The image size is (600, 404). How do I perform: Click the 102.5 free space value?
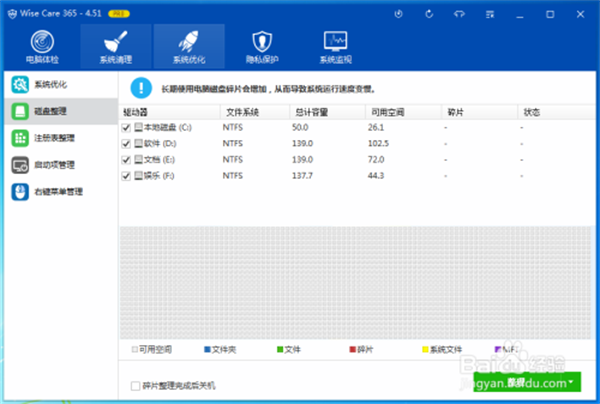click(378, 143)
